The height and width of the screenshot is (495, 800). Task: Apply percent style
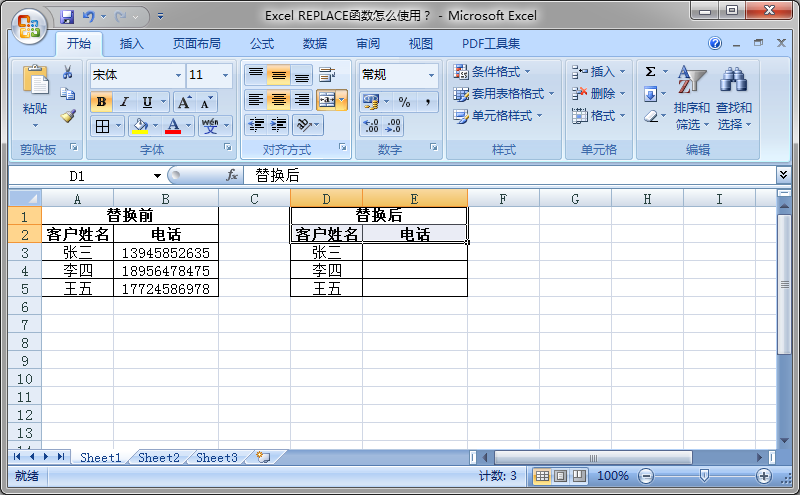point(405,102)
